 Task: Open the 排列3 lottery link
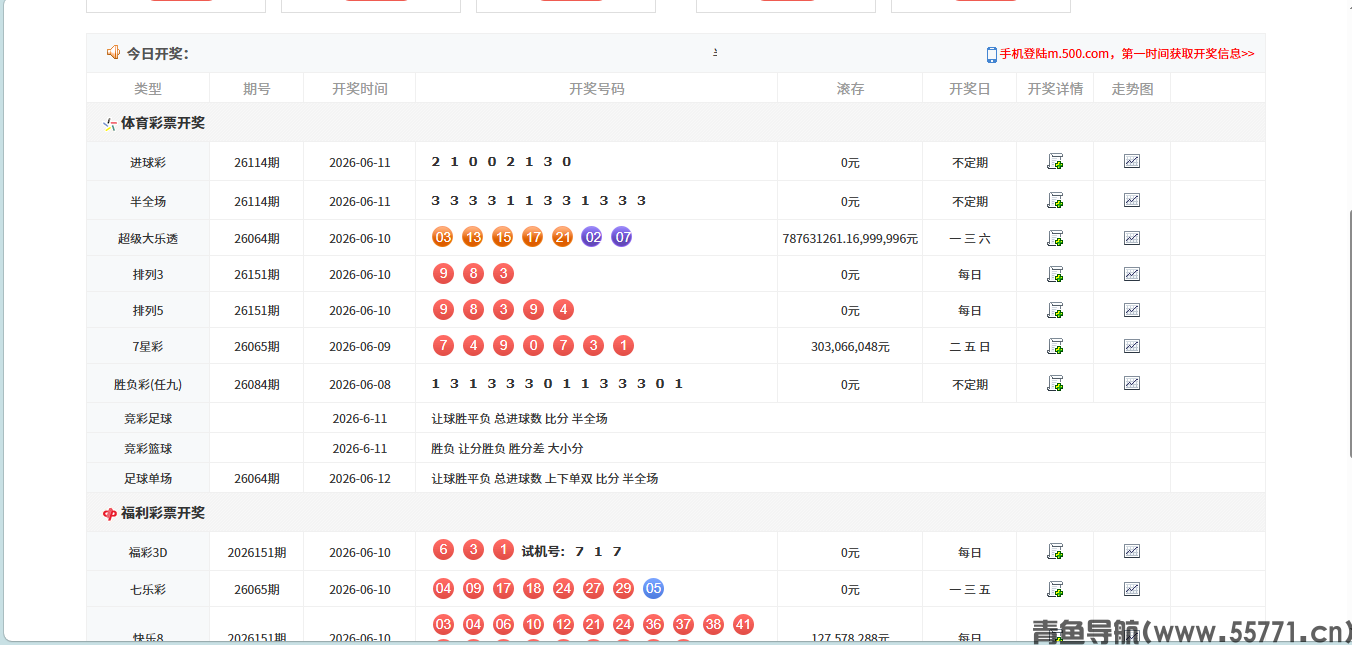coord(148,275)
